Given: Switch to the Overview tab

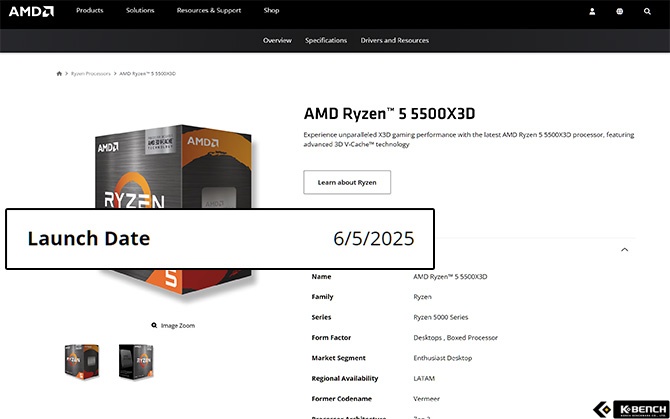Looking at the screenshot, I should (x=277, y=40).
